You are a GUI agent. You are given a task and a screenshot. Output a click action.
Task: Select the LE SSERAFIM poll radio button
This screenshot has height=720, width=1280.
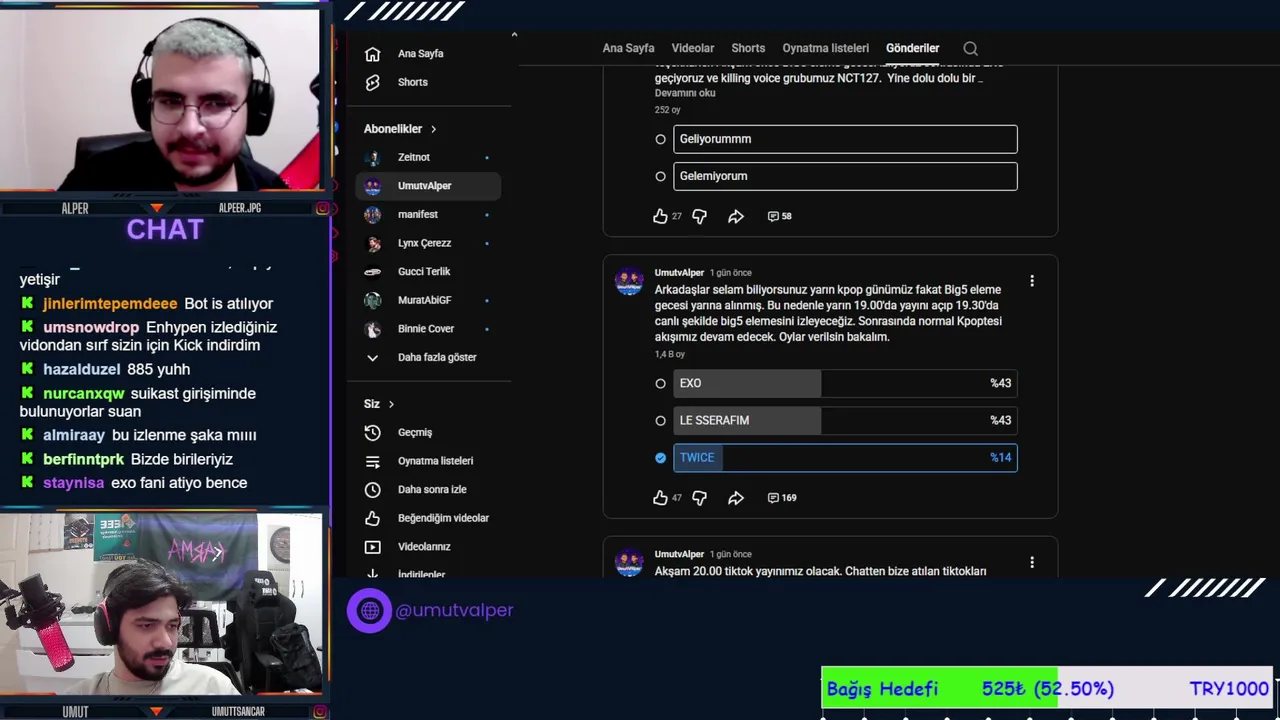point(660,420)
